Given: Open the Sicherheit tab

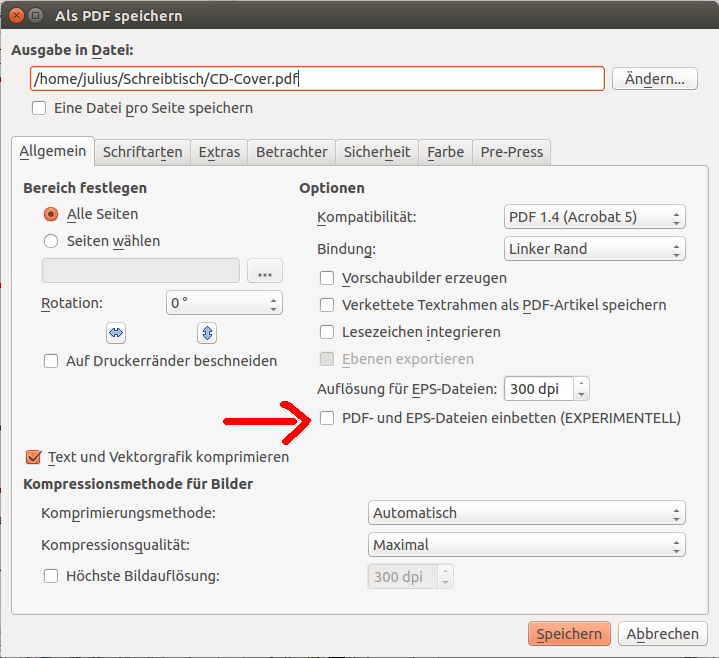Looking at the screenshot, I should 377,152.
